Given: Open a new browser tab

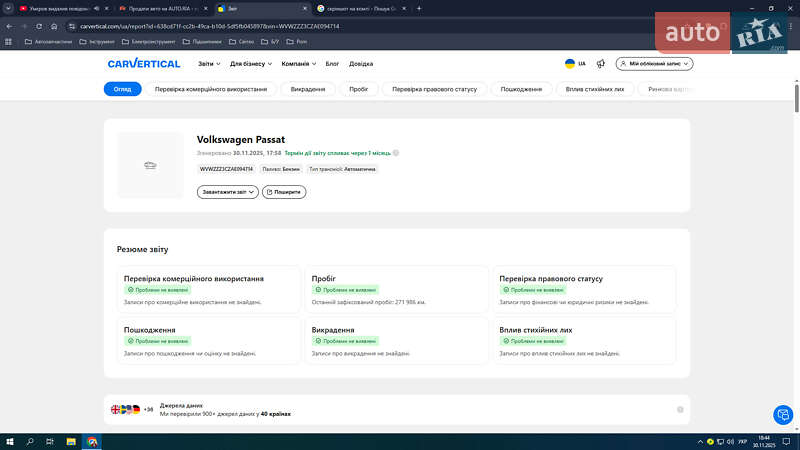Looking at the screenshot, I should (419, 9).
